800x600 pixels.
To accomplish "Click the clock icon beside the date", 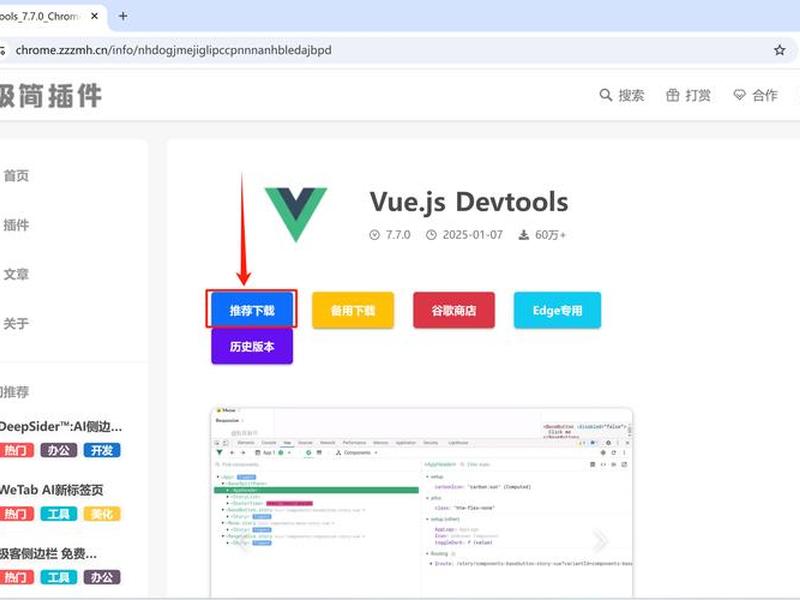I will [432, 235].
